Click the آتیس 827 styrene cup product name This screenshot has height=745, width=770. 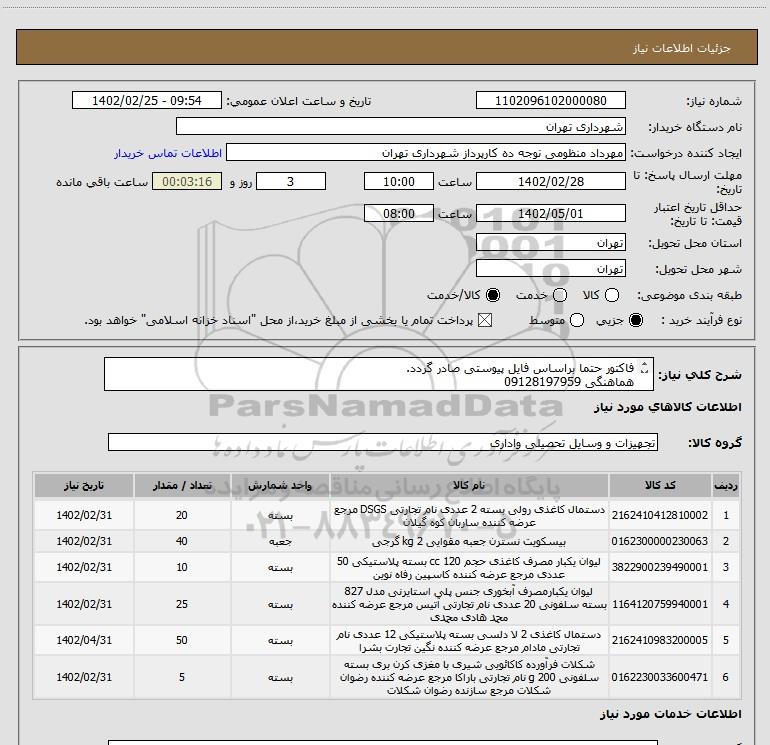point(469,605)
